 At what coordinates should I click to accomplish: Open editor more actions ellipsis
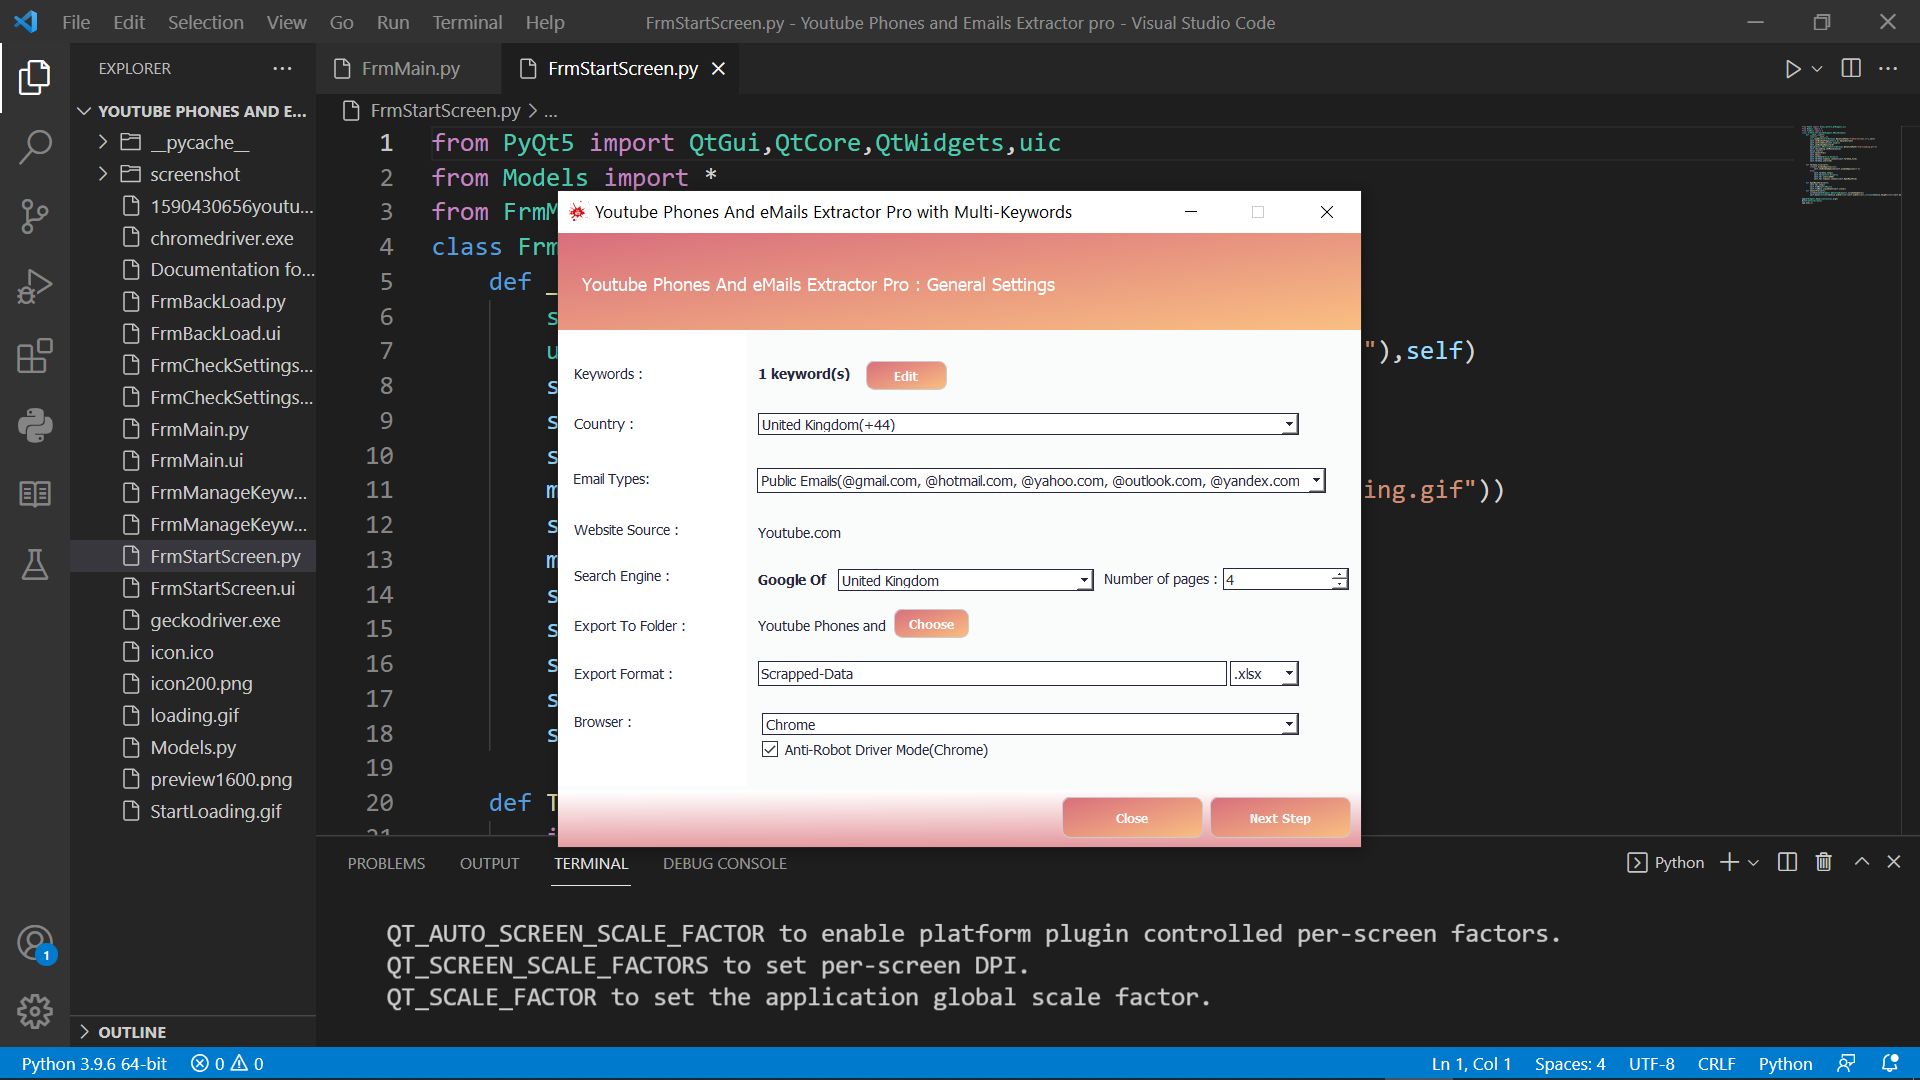pyautogui.click(x=1888, y=68)
